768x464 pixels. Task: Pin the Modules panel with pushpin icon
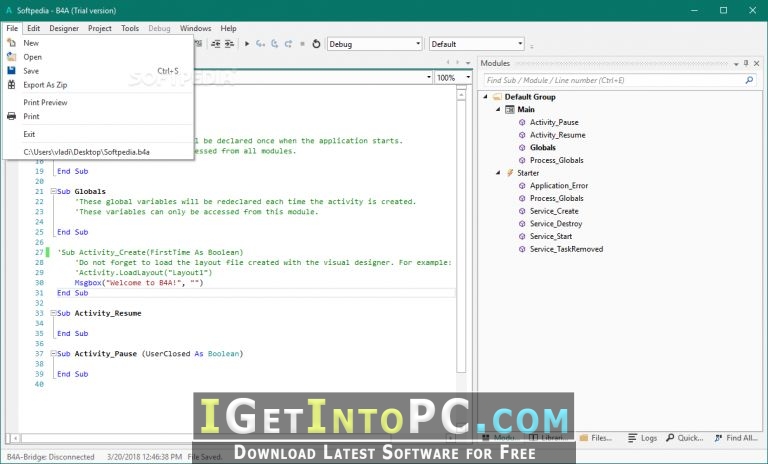(x=746, y=63)
